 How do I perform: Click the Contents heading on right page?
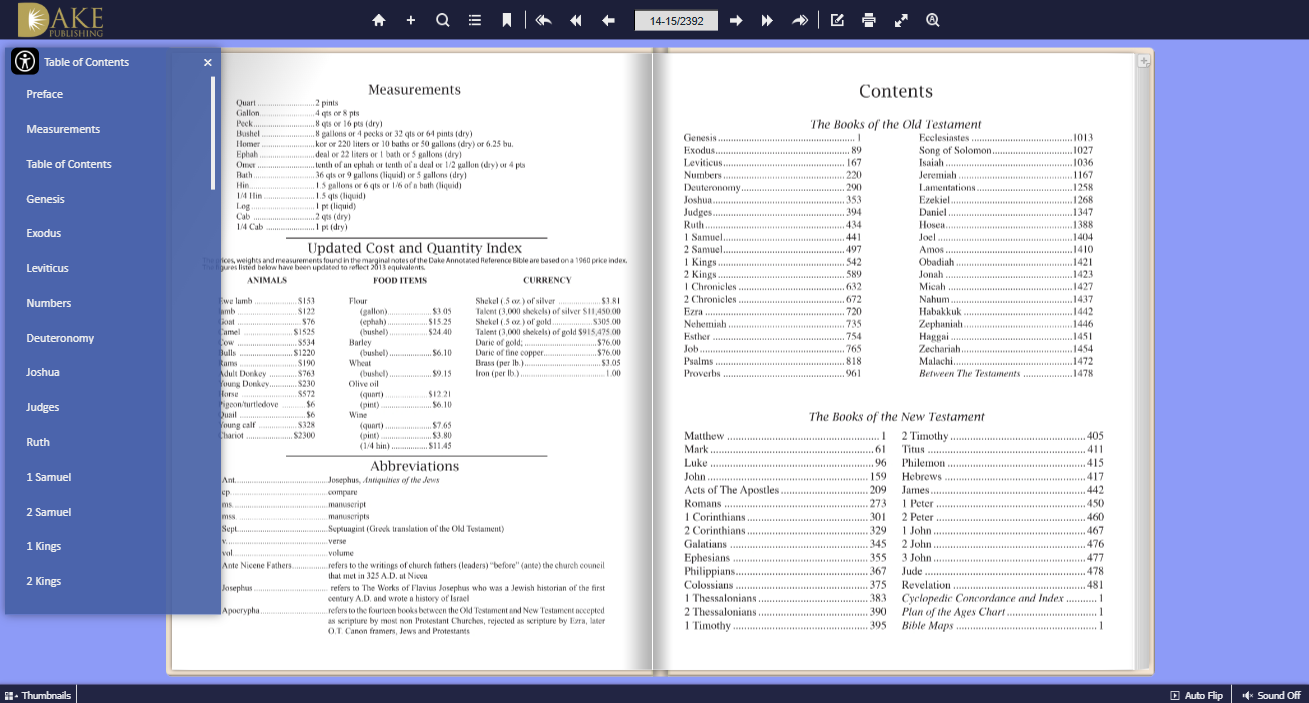(x=896, y=91)
